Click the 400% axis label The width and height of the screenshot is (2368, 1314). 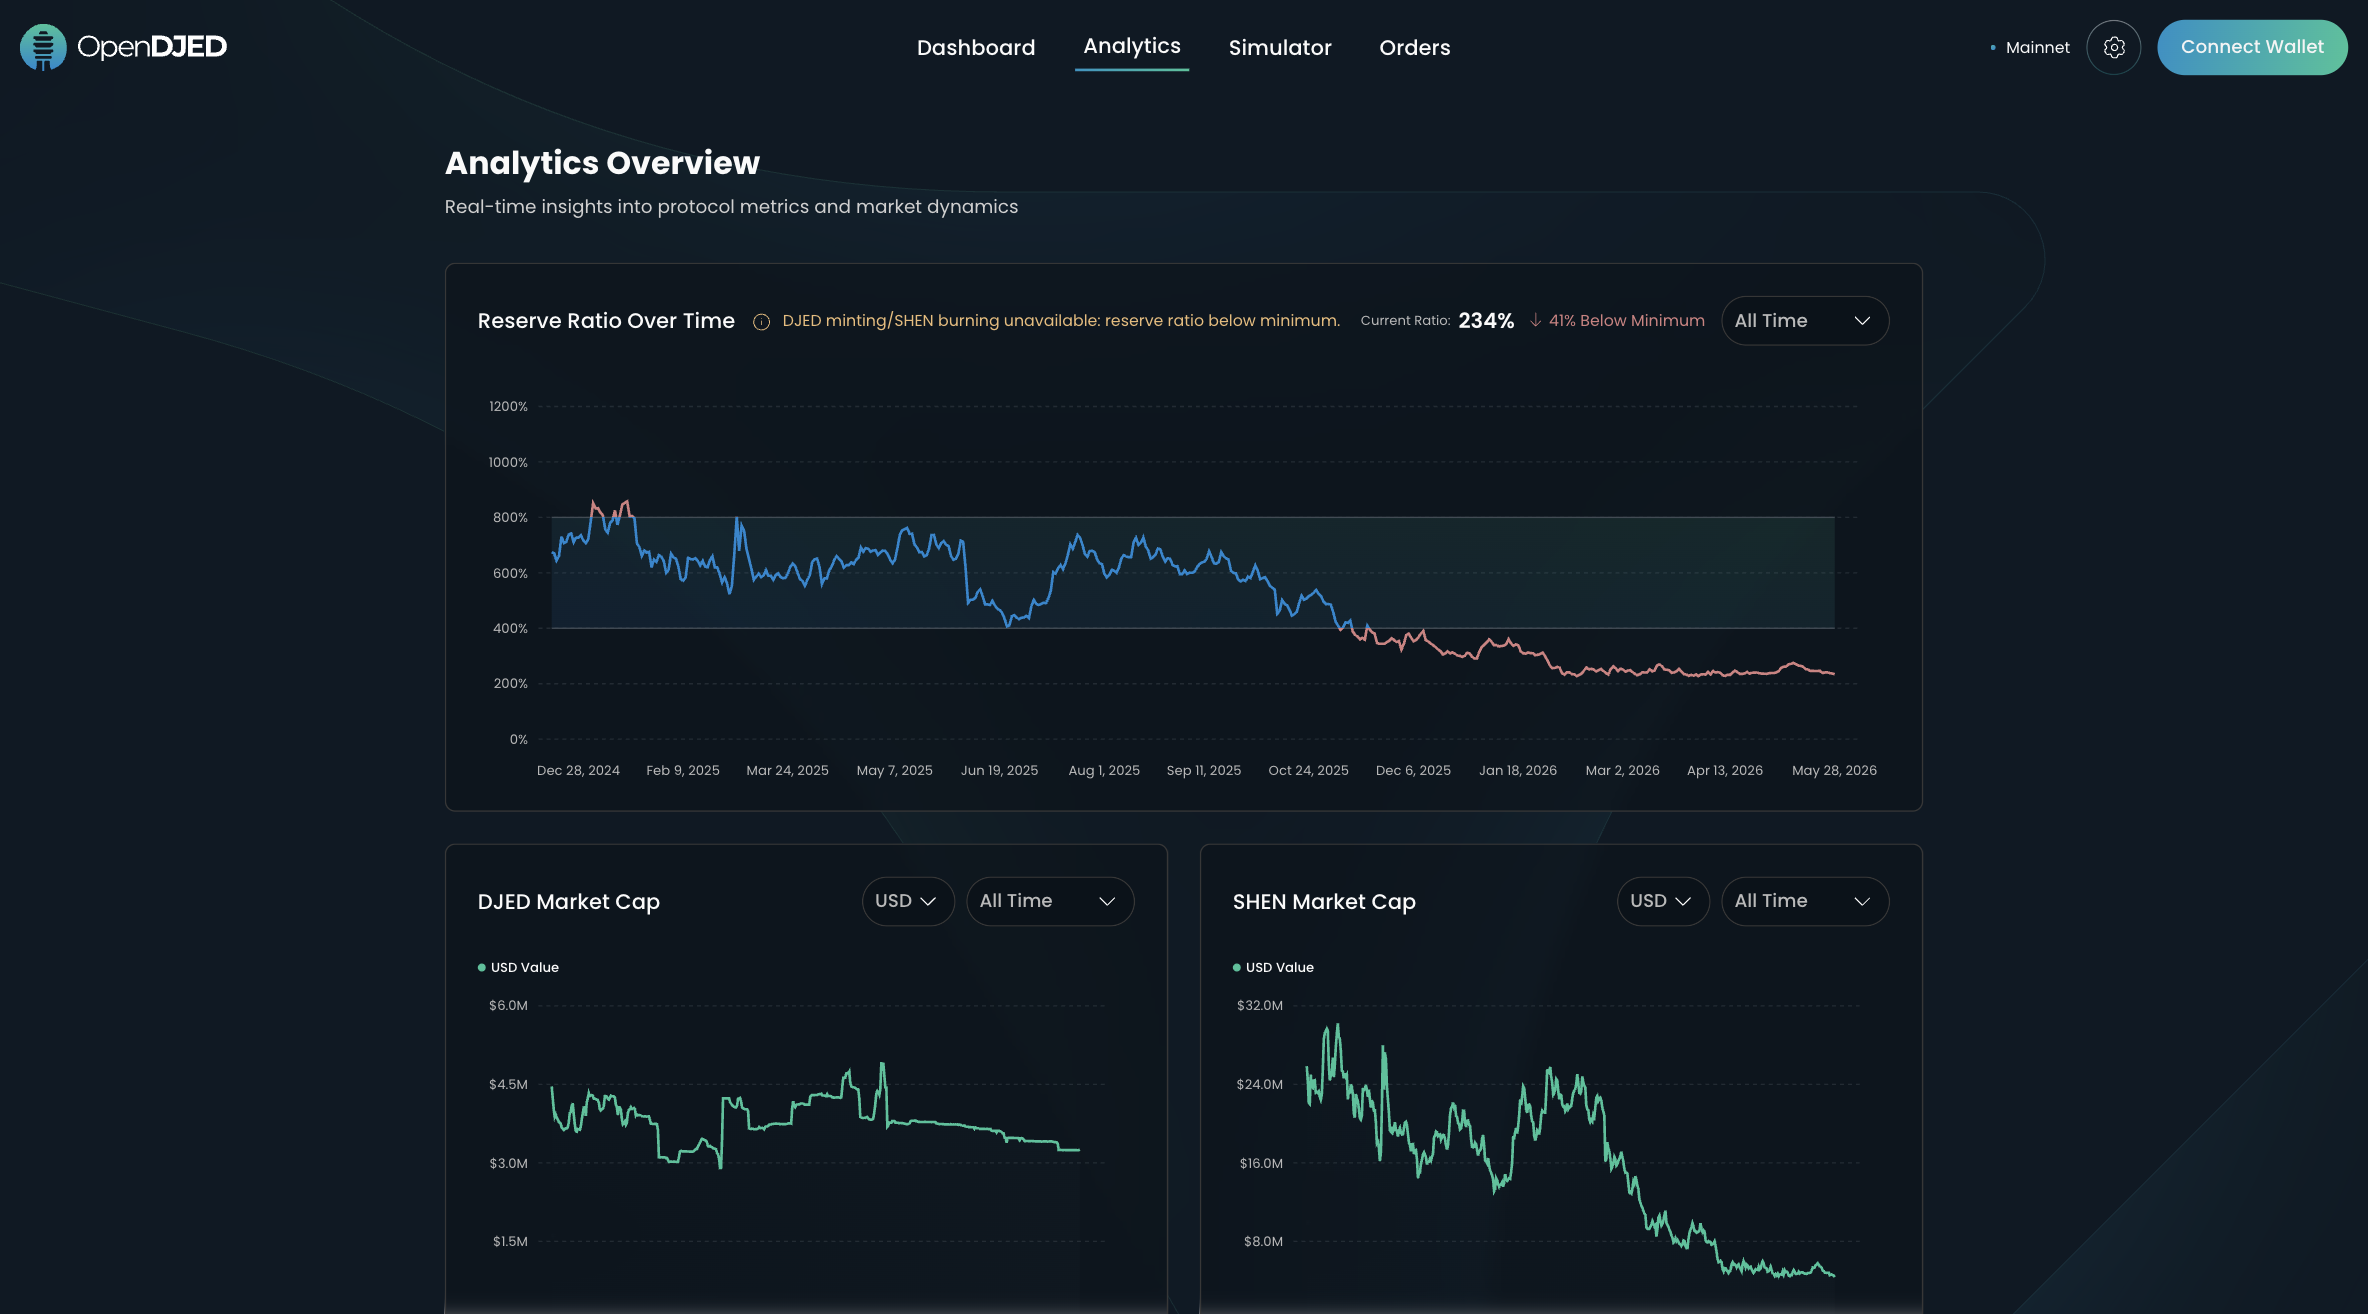510,628
